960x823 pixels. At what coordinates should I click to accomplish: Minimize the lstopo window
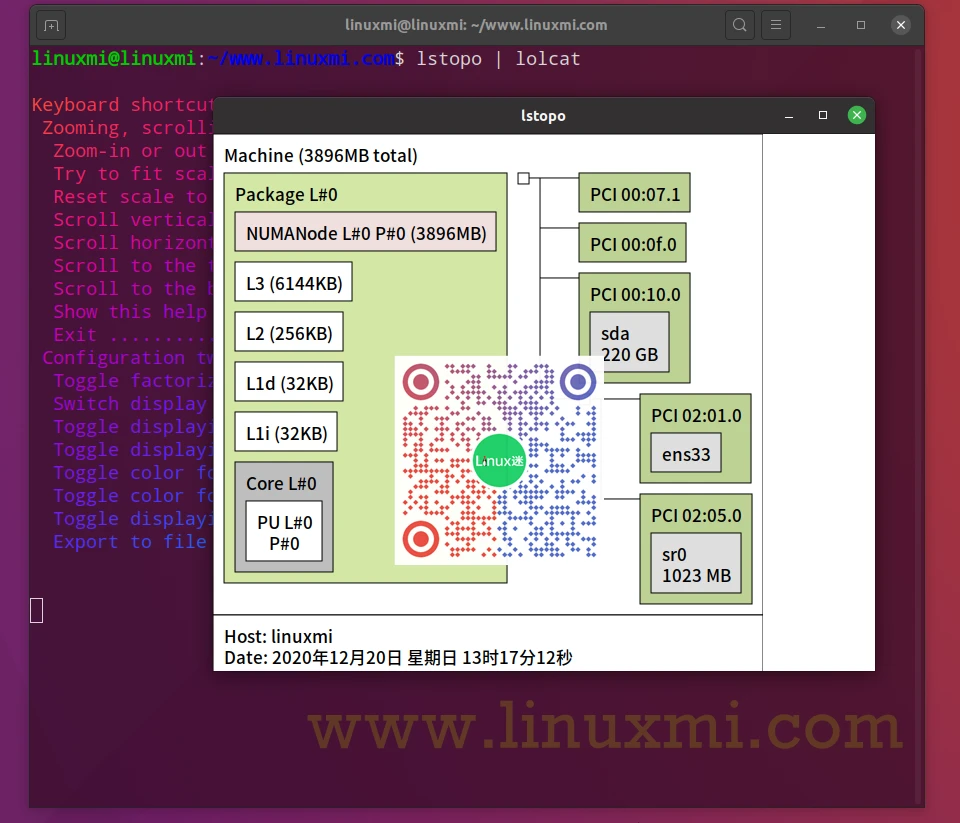tap(789, 116)
